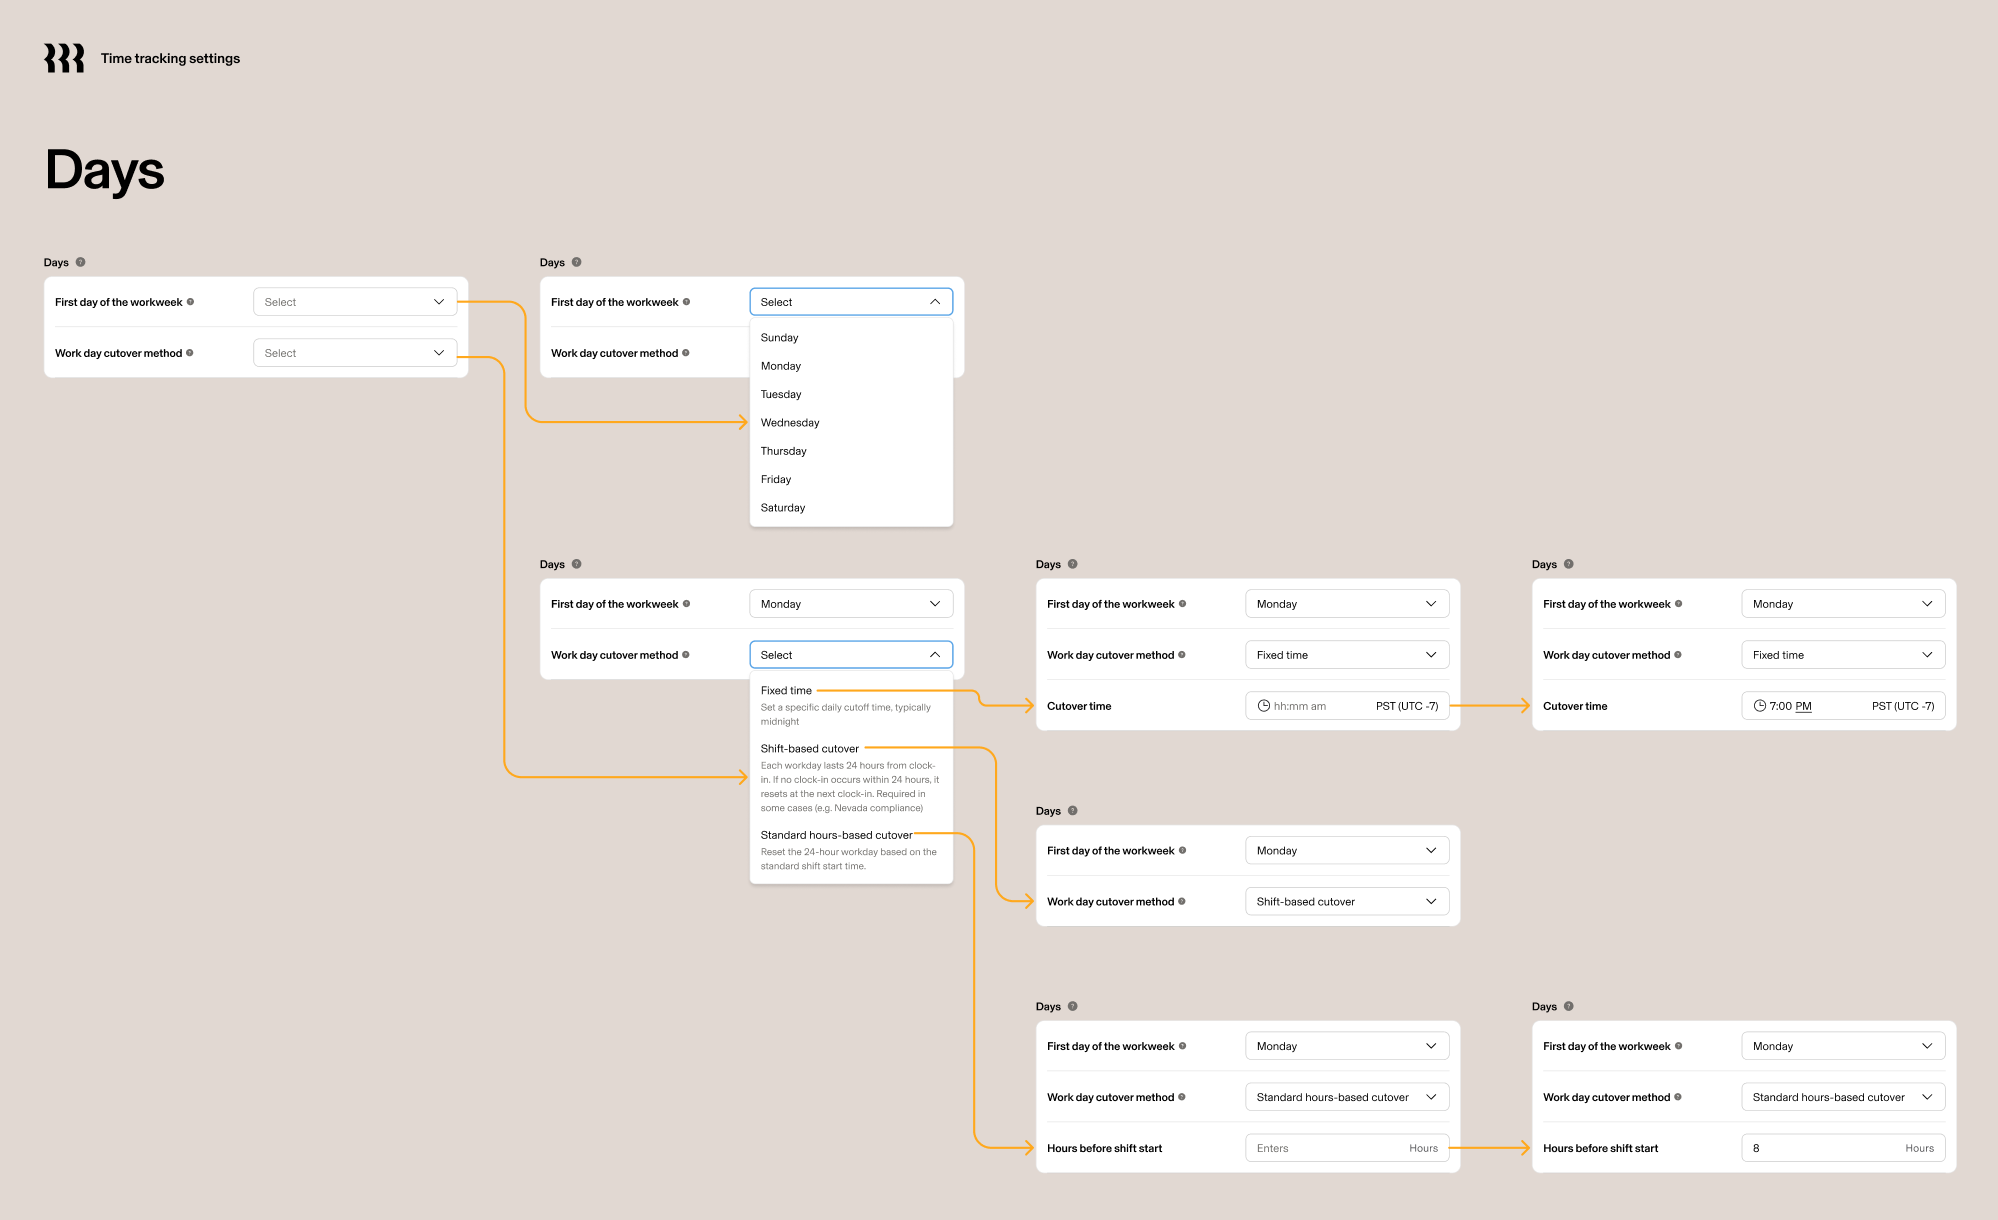Collapse the open First day dropdown above the weekday list
The height and width of the screenshot is (1220, 1998).
851,302
